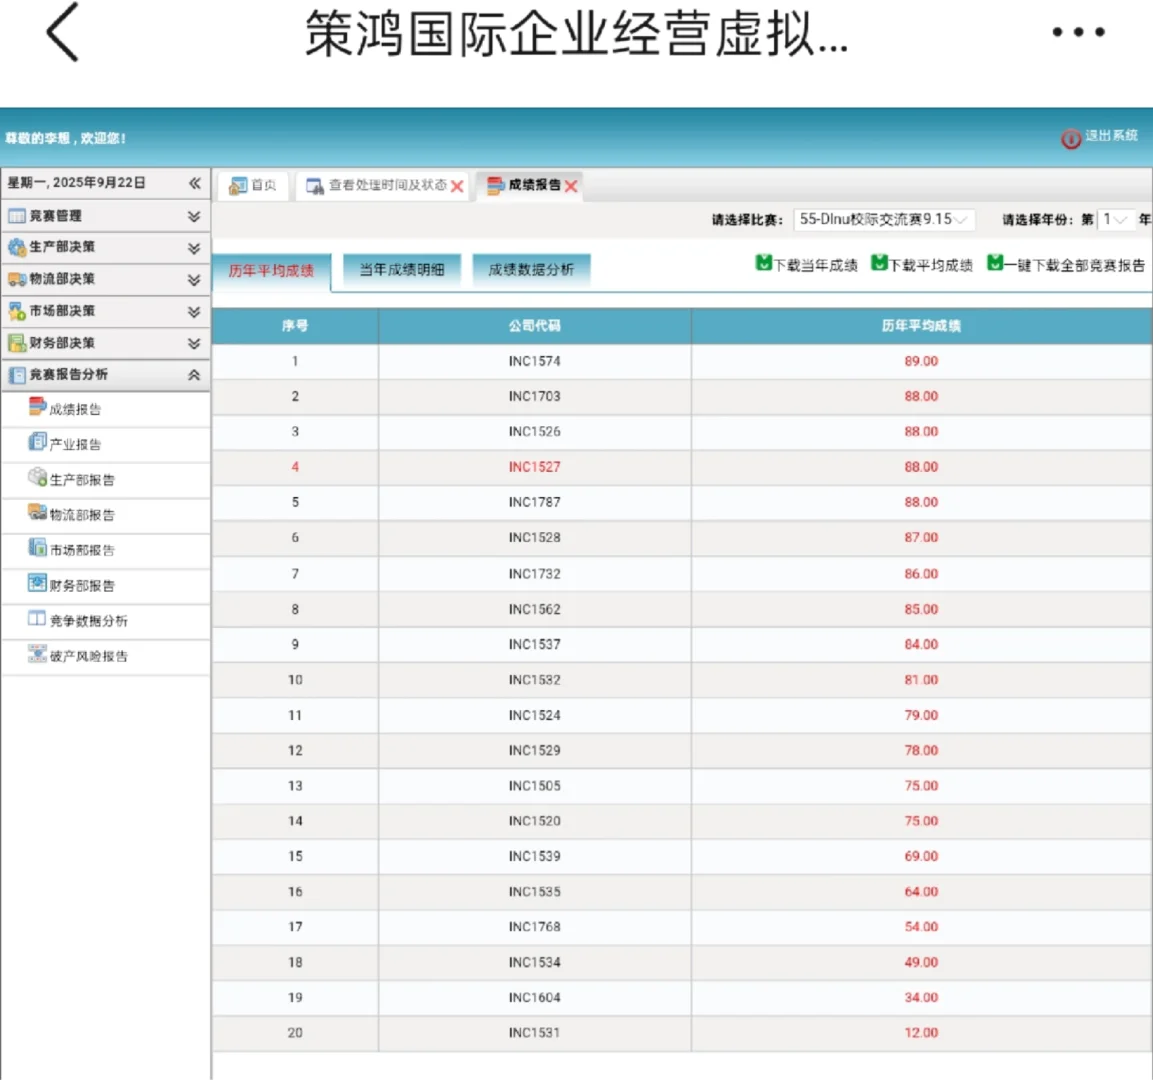Screen dimensions: 1153x1080
Task: Click the 竞争数据分析 icon
Action: [x=37, y=618]
